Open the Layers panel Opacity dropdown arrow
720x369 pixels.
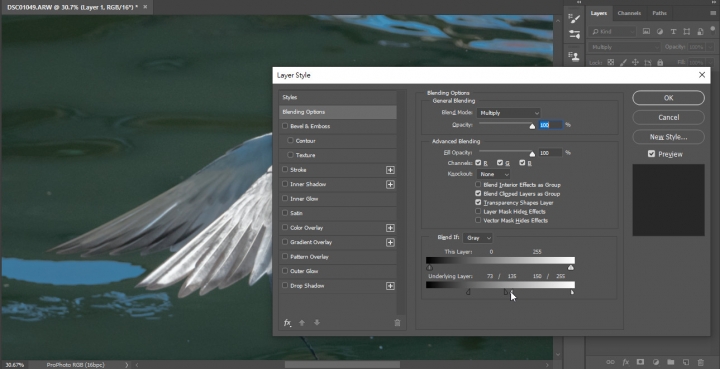tap(710, 47)
